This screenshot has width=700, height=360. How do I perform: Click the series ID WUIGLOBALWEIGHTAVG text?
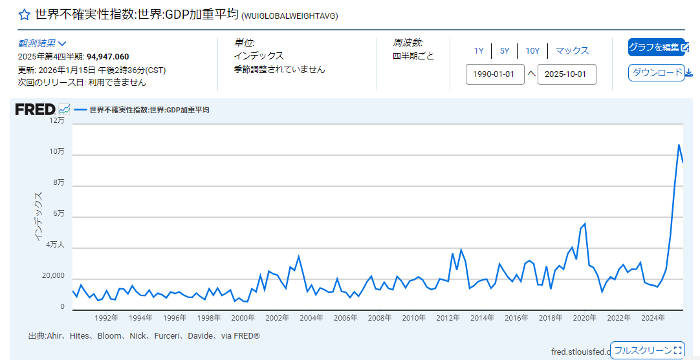click(x=290, y=16)
